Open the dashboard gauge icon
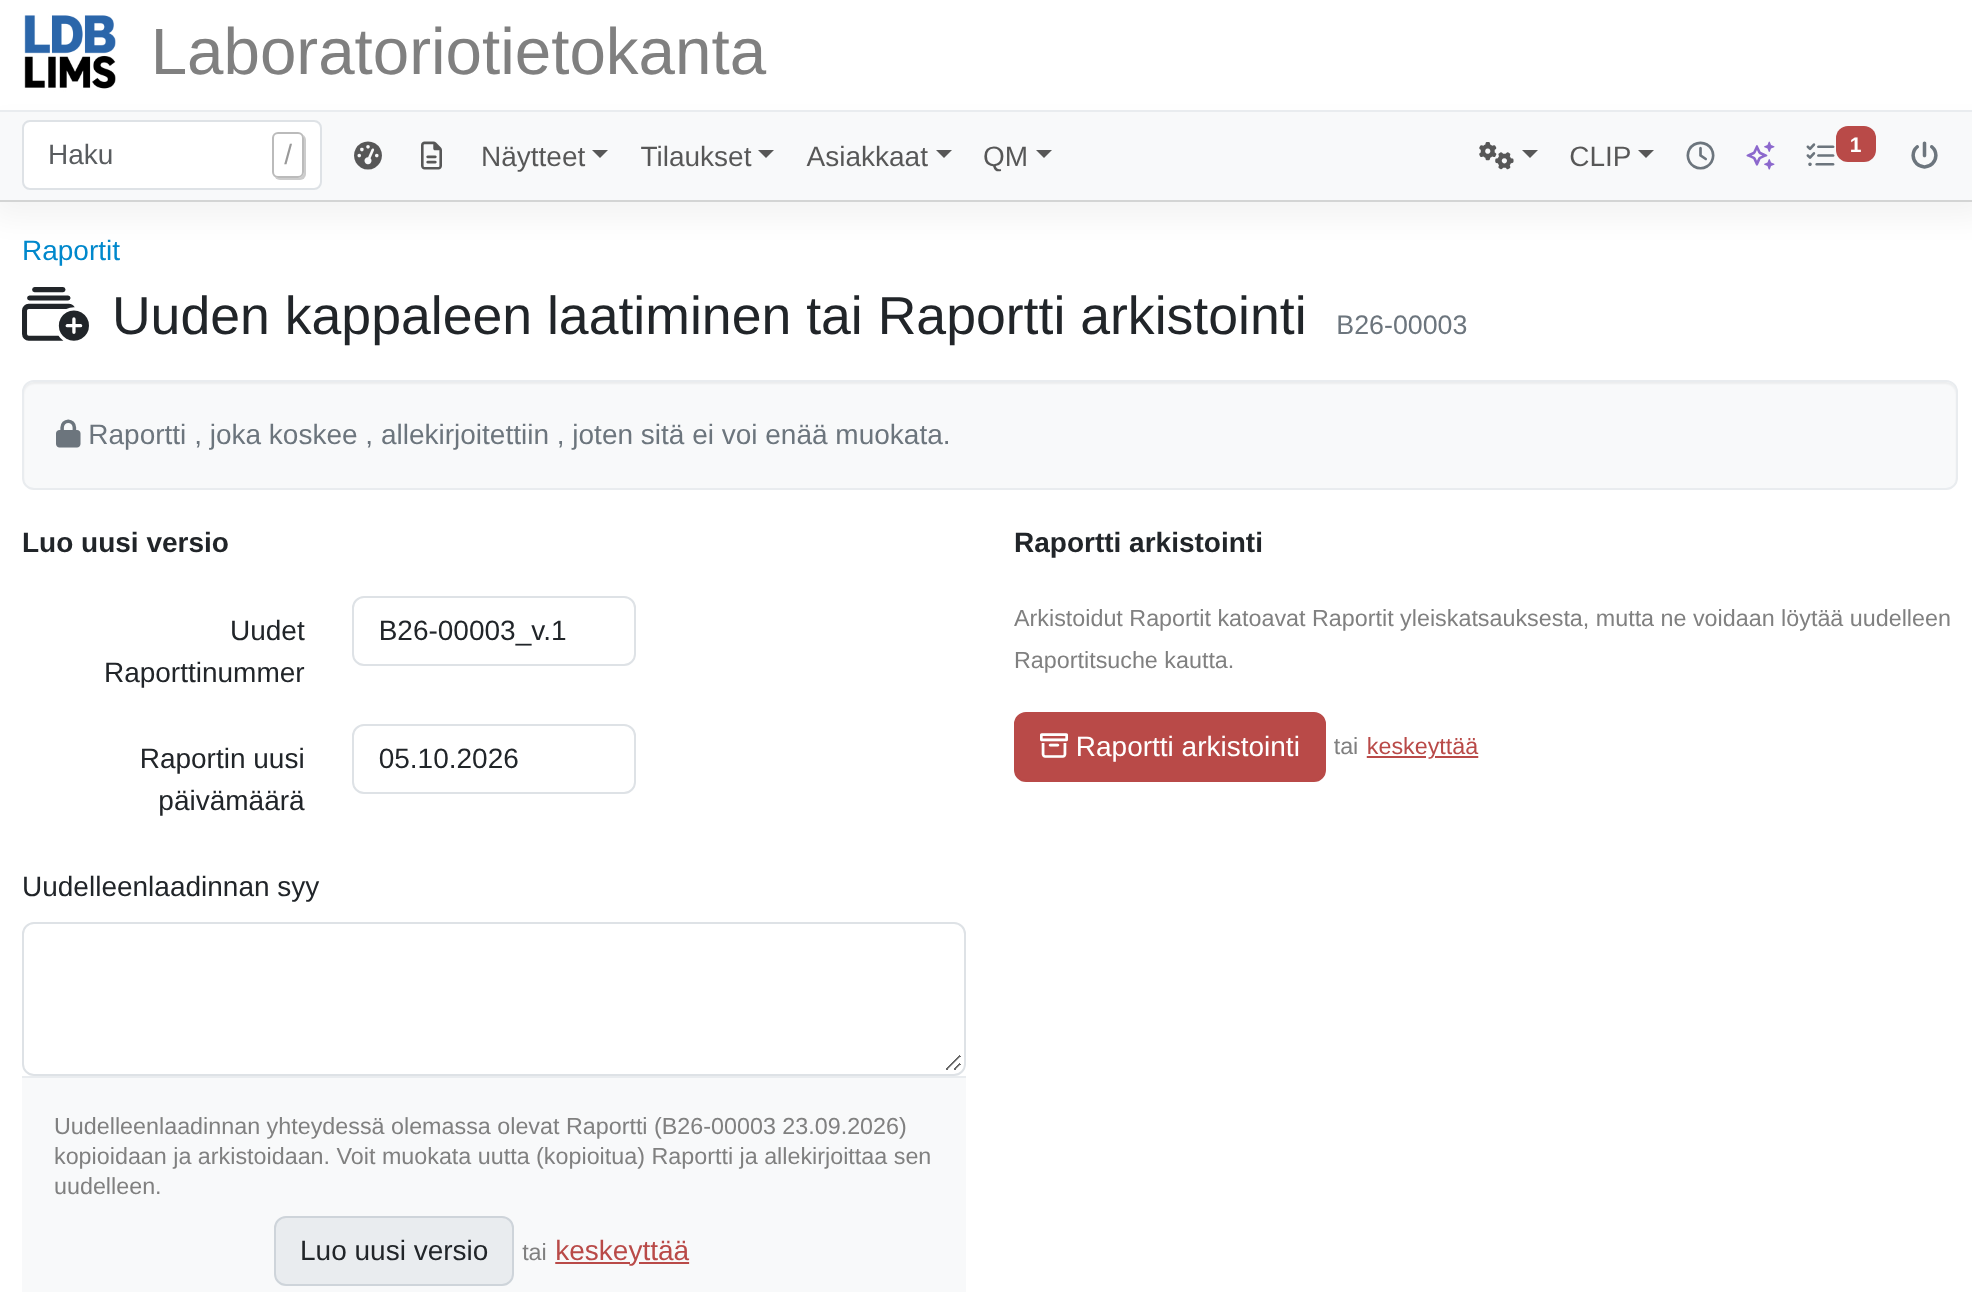The image size is (1972, 1292). point(368,156)
